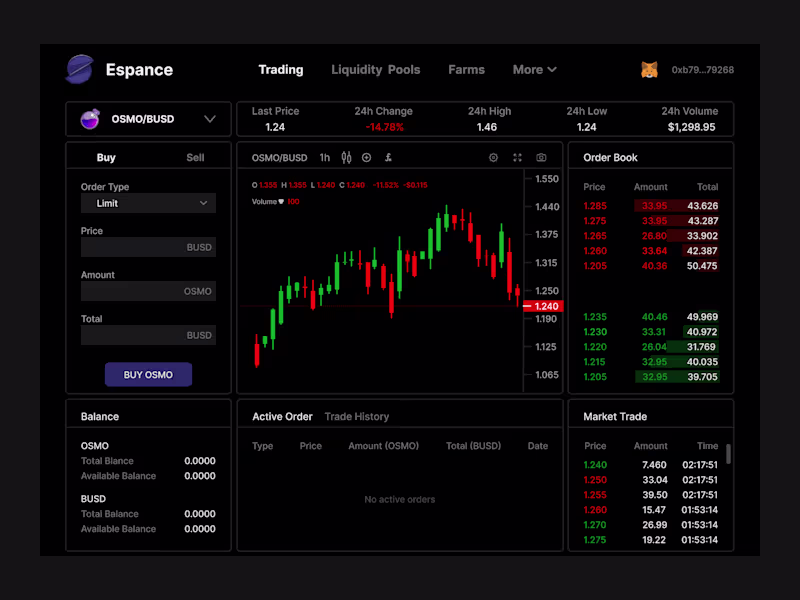This screenshot has height=600, width=800.
Task: Show the Active Order tab
Action: tap(282, 416)
